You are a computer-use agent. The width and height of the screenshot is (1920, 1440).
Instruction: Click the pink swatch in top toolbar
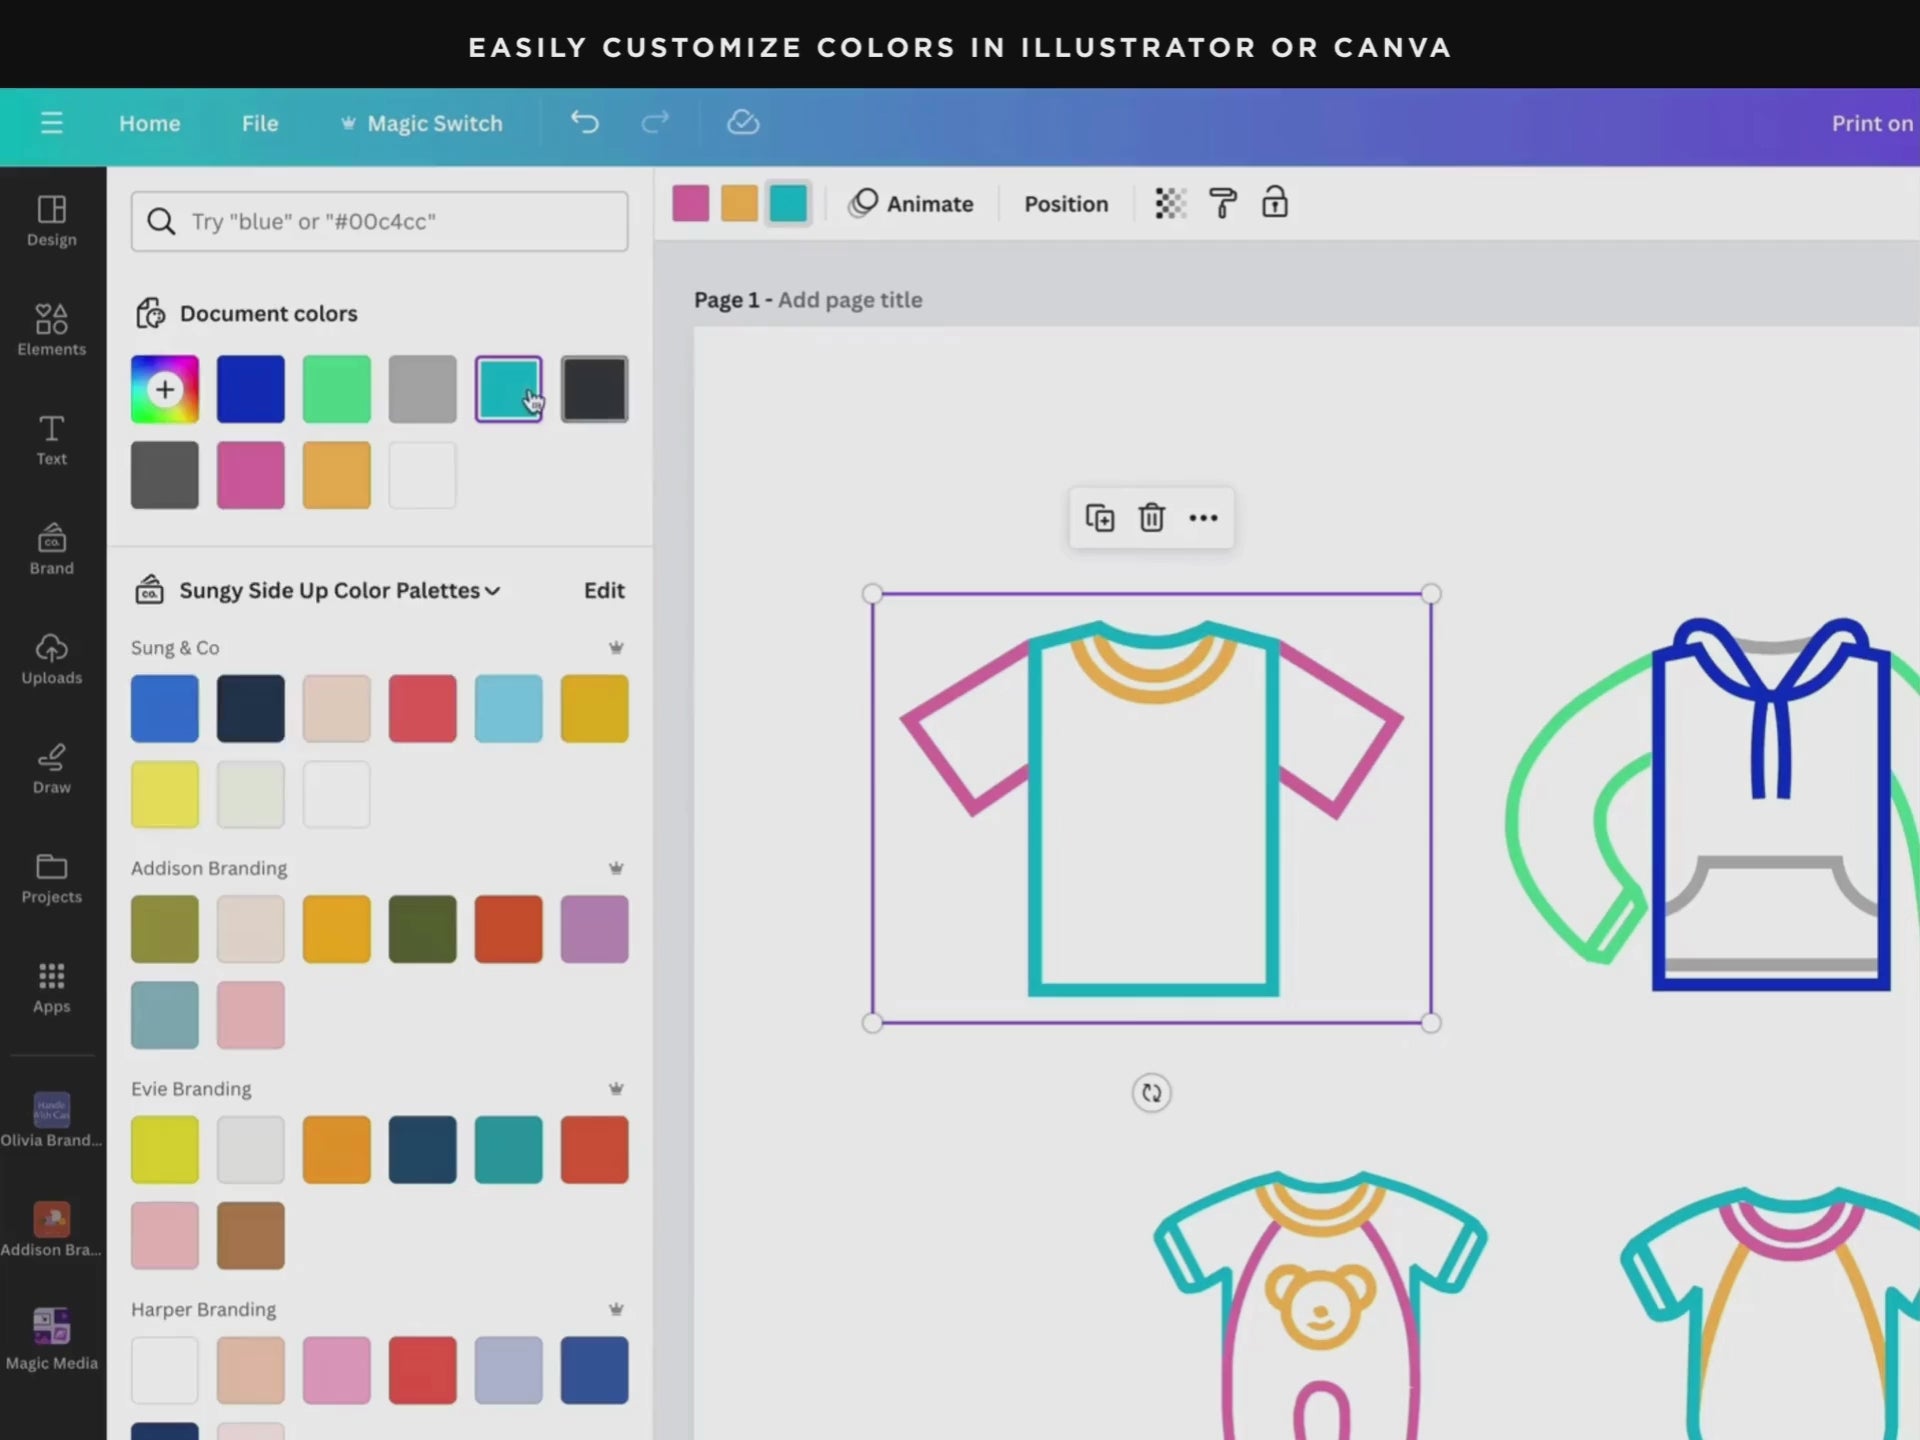[691, 203]
